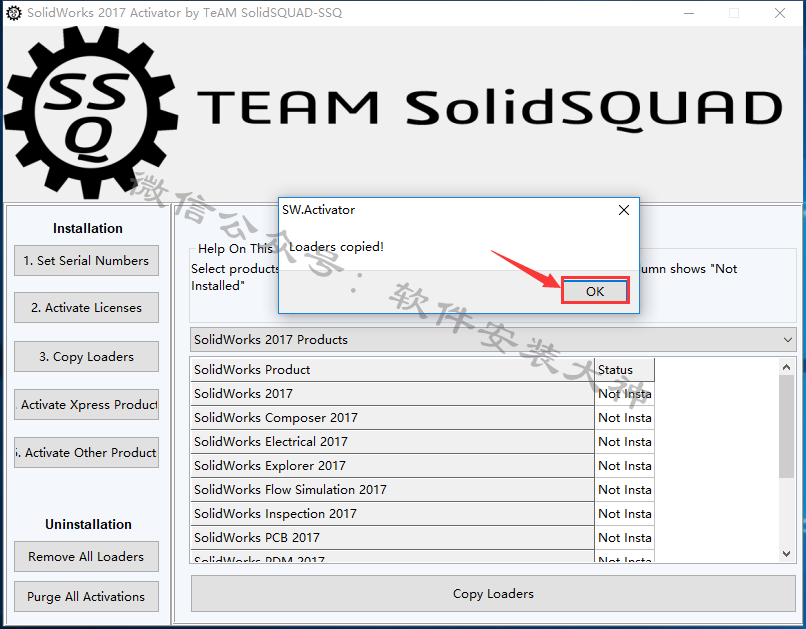Select the SolidWorks Inspection 2017 row
806x629 pixels.
tap(392, 513)
